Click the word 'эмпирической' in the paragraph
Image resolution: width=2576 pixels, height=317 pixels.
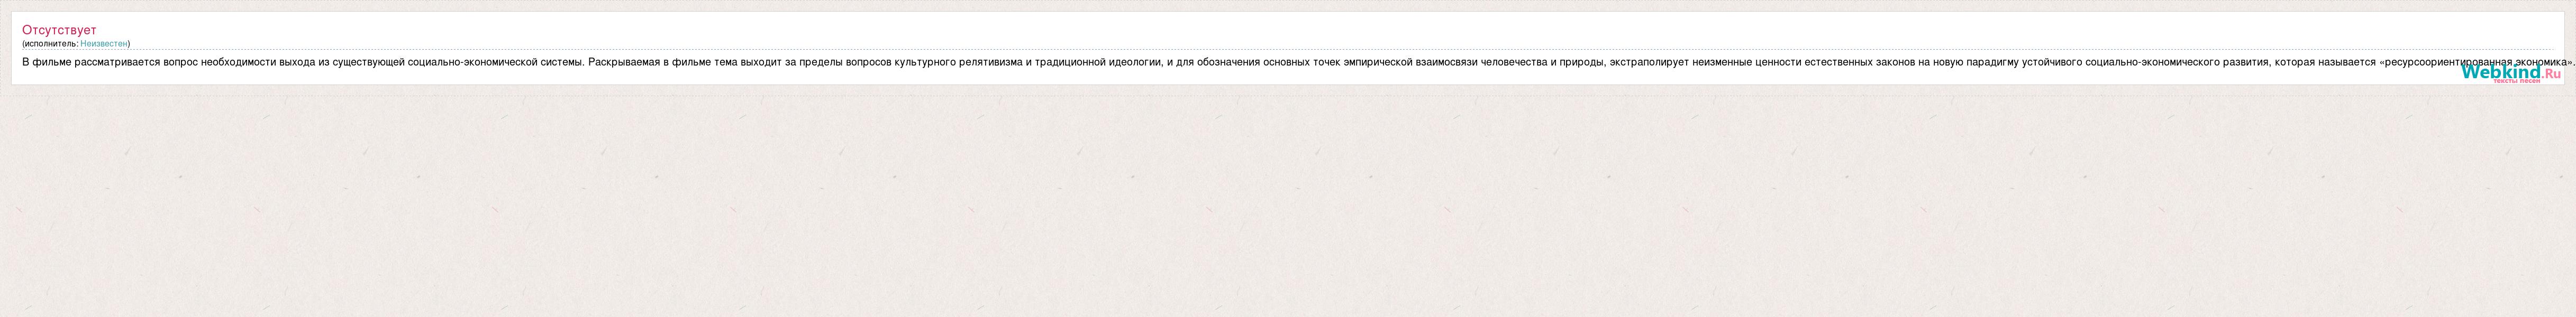[1376, 62]
